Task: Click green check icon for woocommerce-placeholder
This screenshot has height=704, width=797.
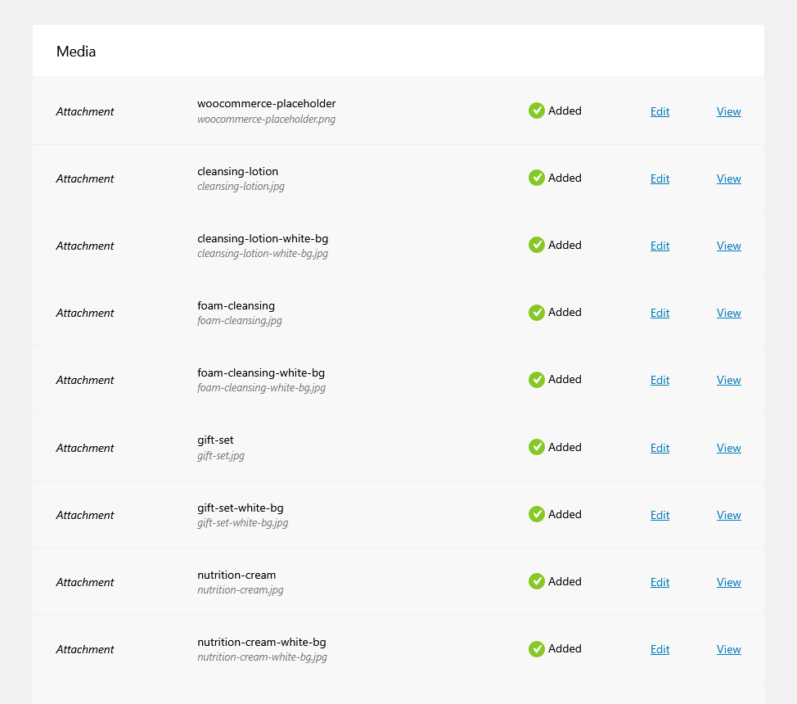Action: pos(536,110)
